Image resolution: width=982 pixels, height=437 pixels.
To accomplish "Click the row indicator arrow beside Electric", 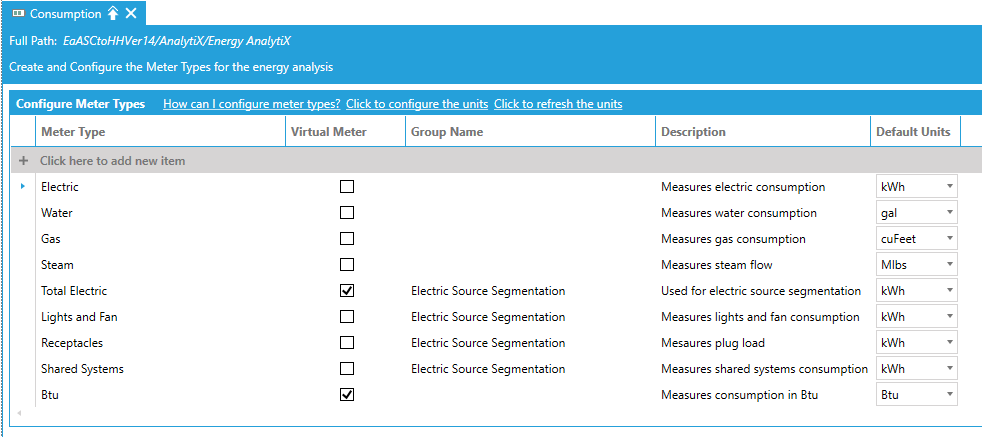I will tap(23, 186).
